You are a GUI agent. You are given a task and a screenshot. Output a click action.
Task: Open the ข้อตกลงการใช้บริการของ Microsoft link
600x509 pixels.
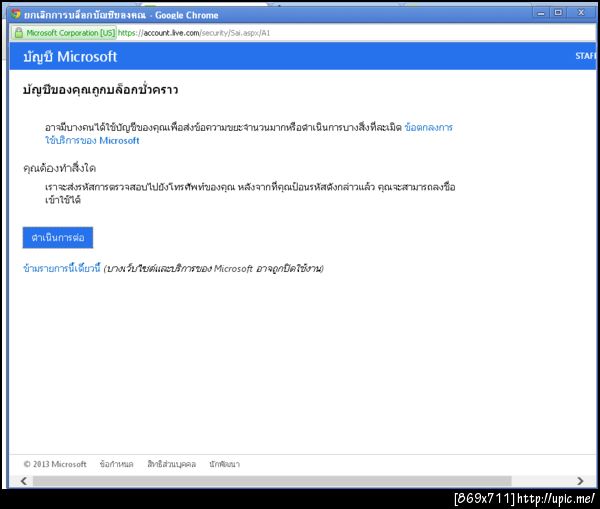point(249,134)
